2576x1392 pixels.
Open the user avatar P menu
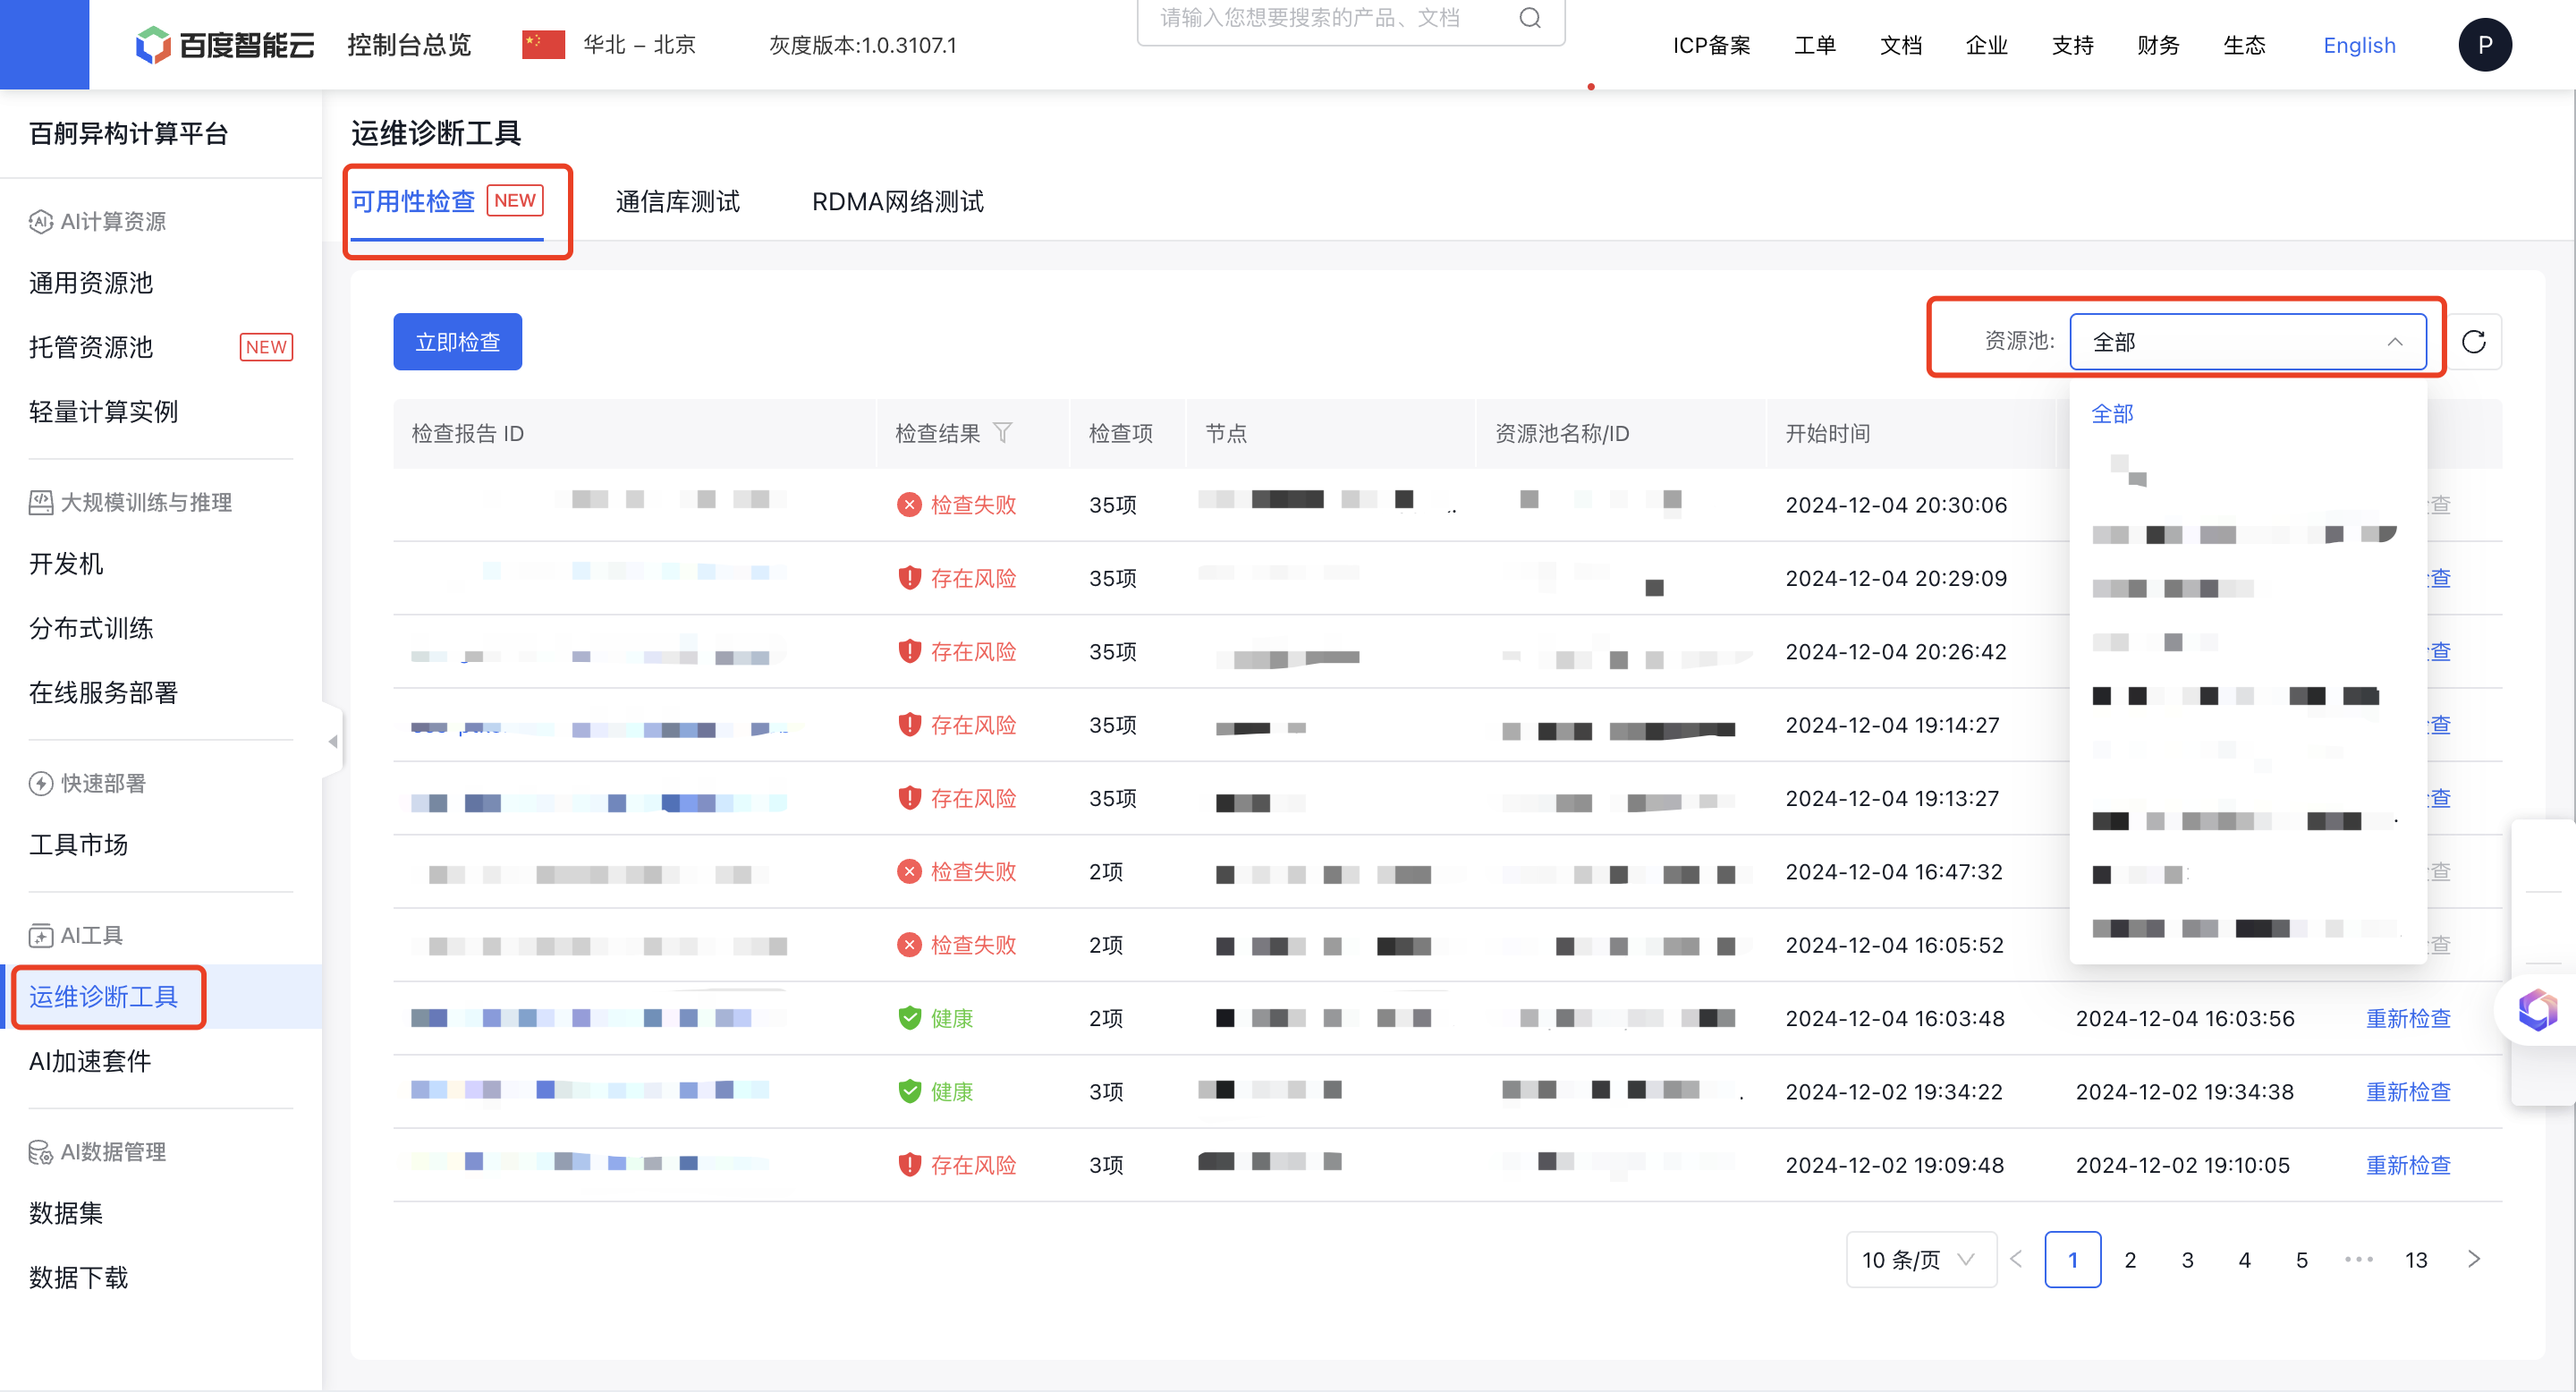point(2484,45)
